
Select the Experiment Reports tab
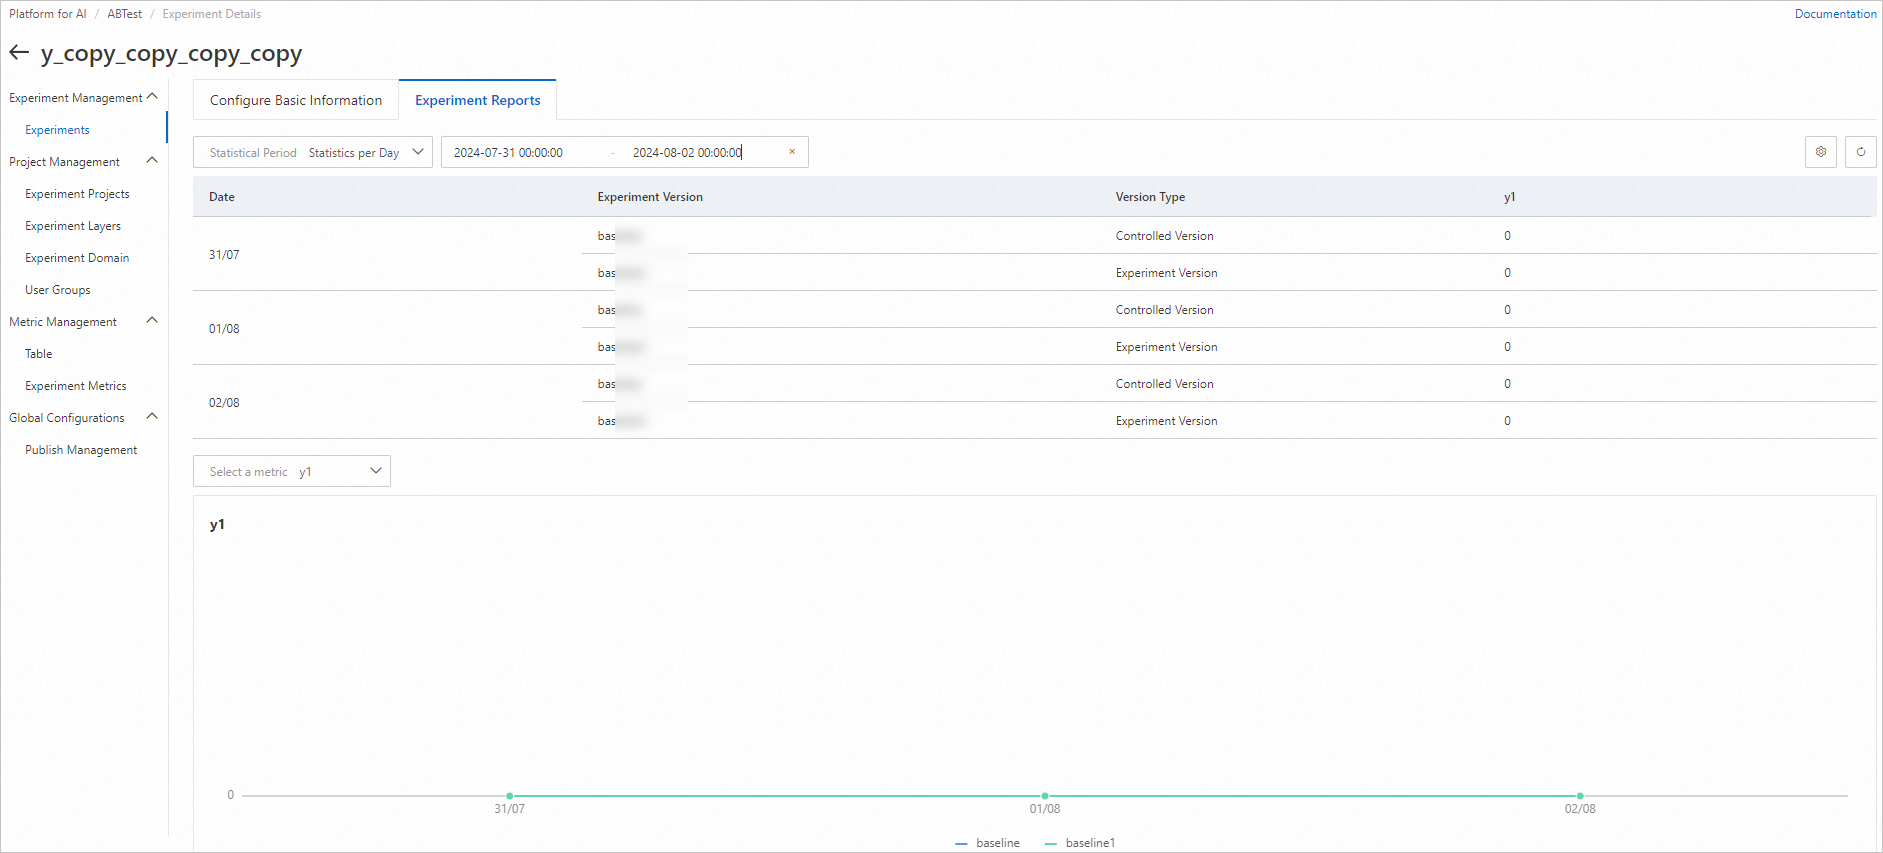(x=478, y=100)
